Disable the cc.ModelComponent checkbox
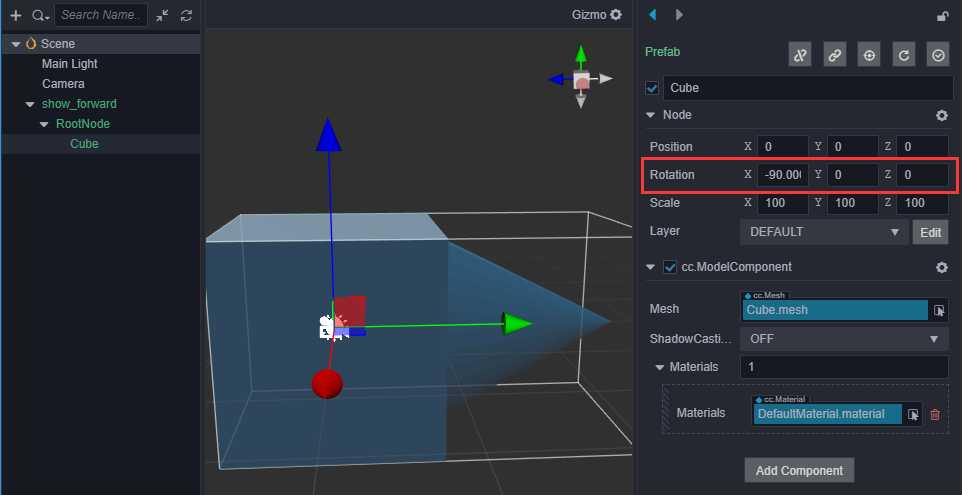The height and width of the screenshot is (495, 962). [671, 267]
